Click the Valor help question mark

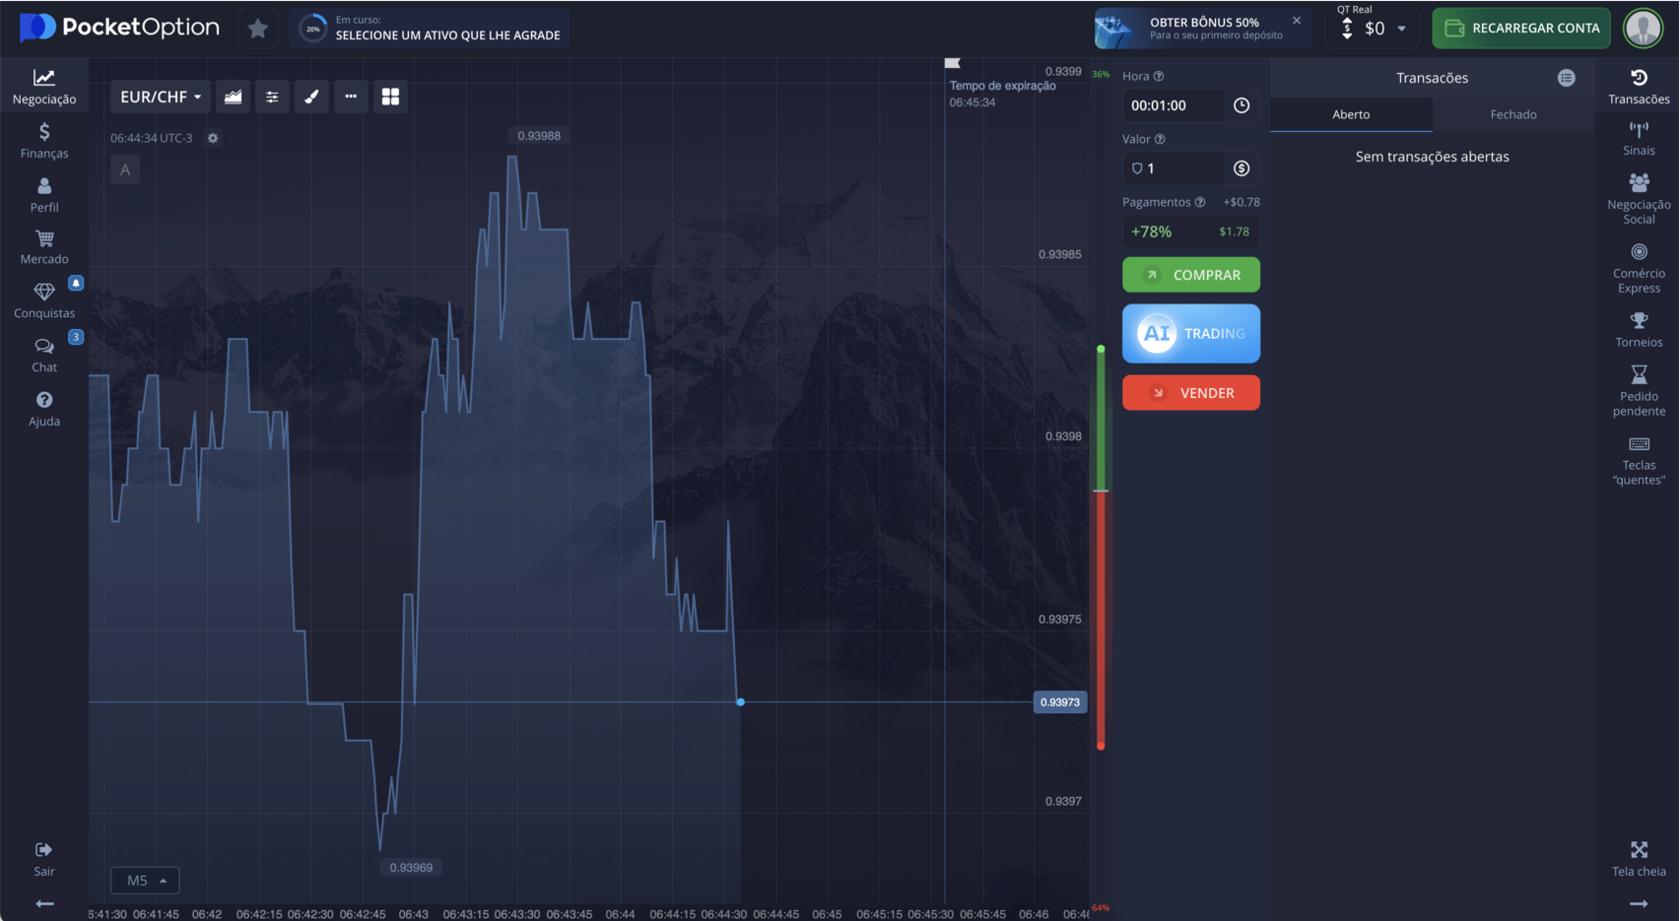(1160, 139)
